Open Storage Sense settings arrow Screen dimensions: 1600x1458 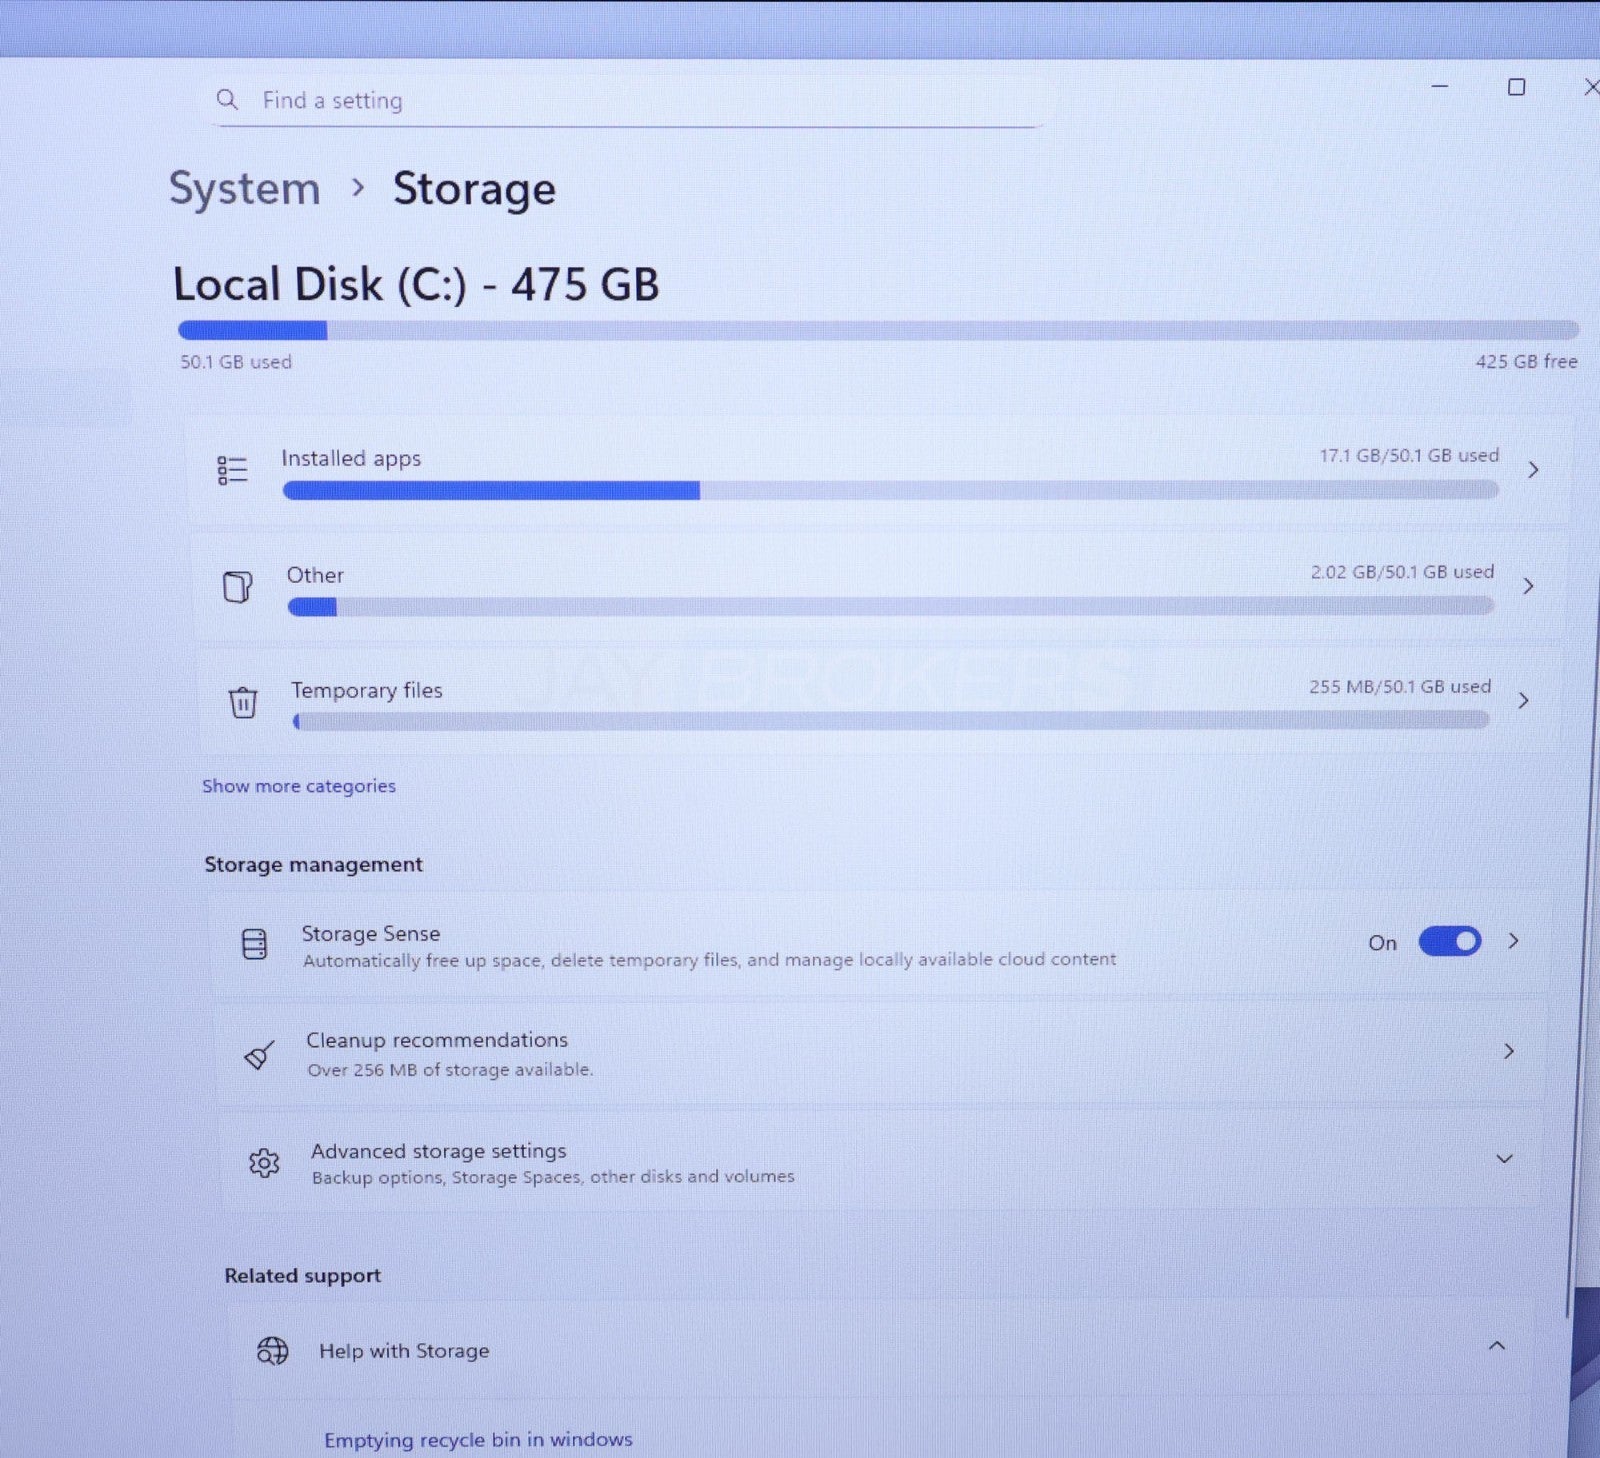pos(1514,941)
